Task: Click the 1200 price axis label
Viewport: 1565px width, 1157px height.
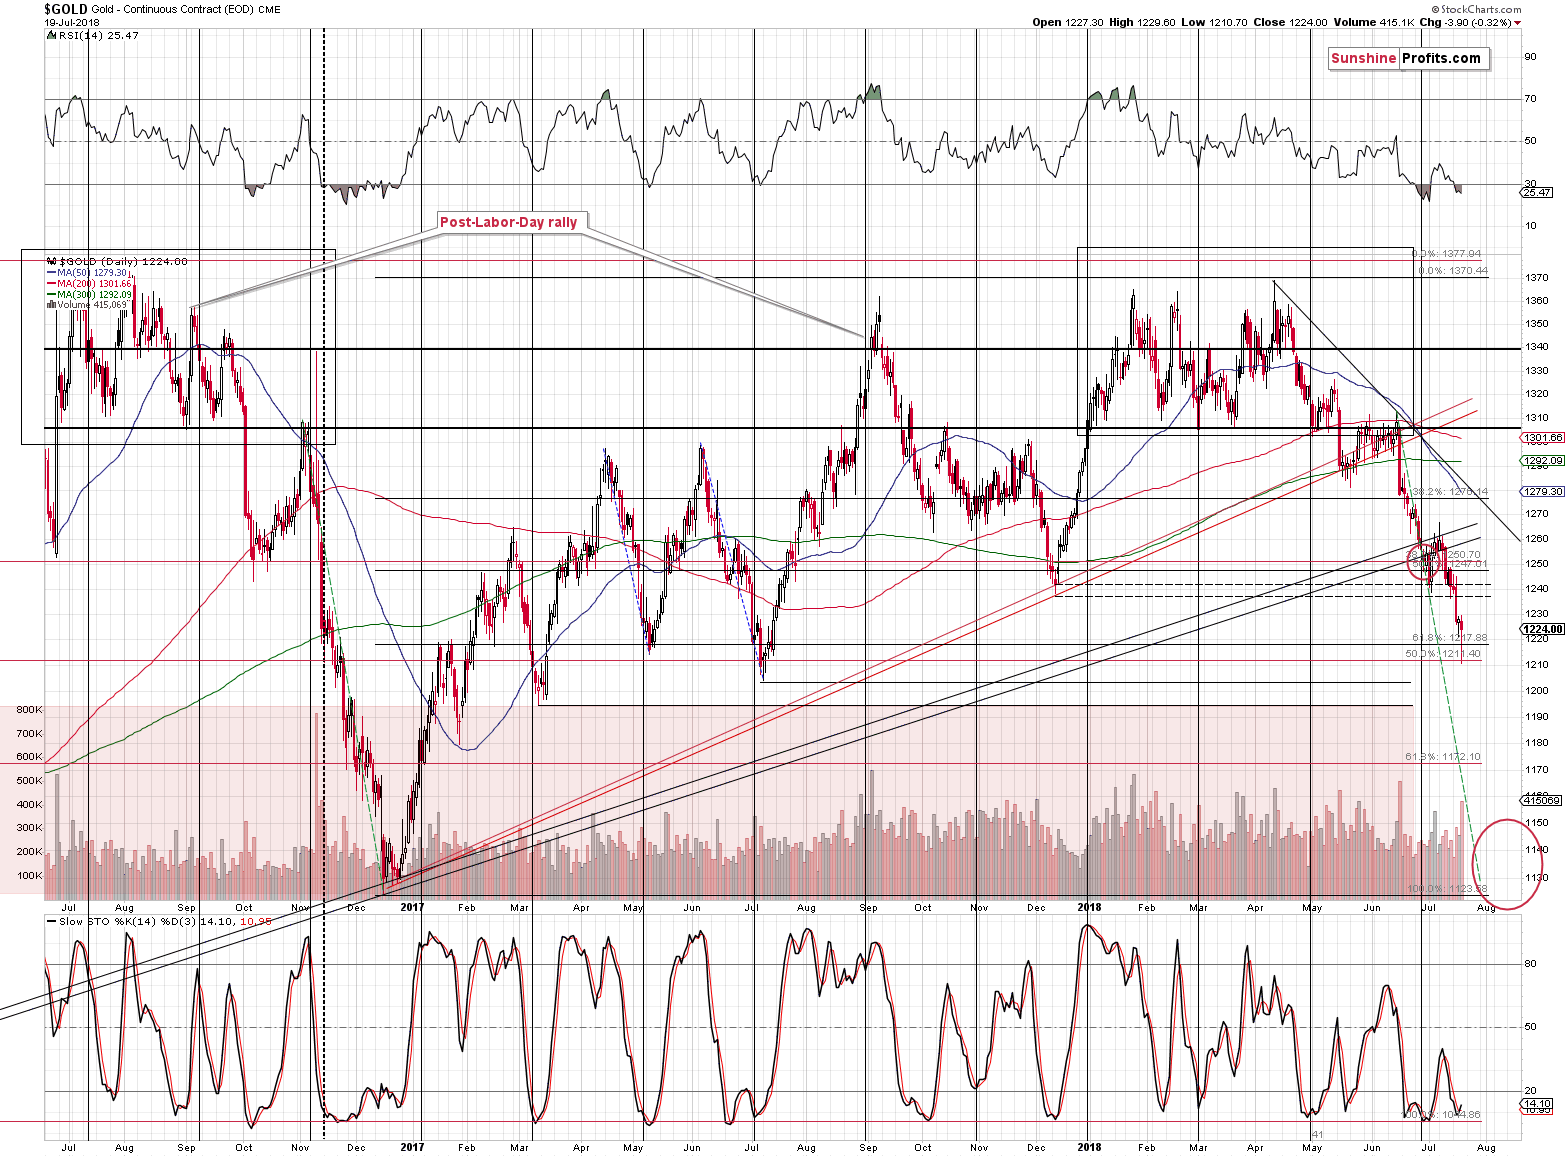Action: pyautogui.click(x=1538, y=691)
